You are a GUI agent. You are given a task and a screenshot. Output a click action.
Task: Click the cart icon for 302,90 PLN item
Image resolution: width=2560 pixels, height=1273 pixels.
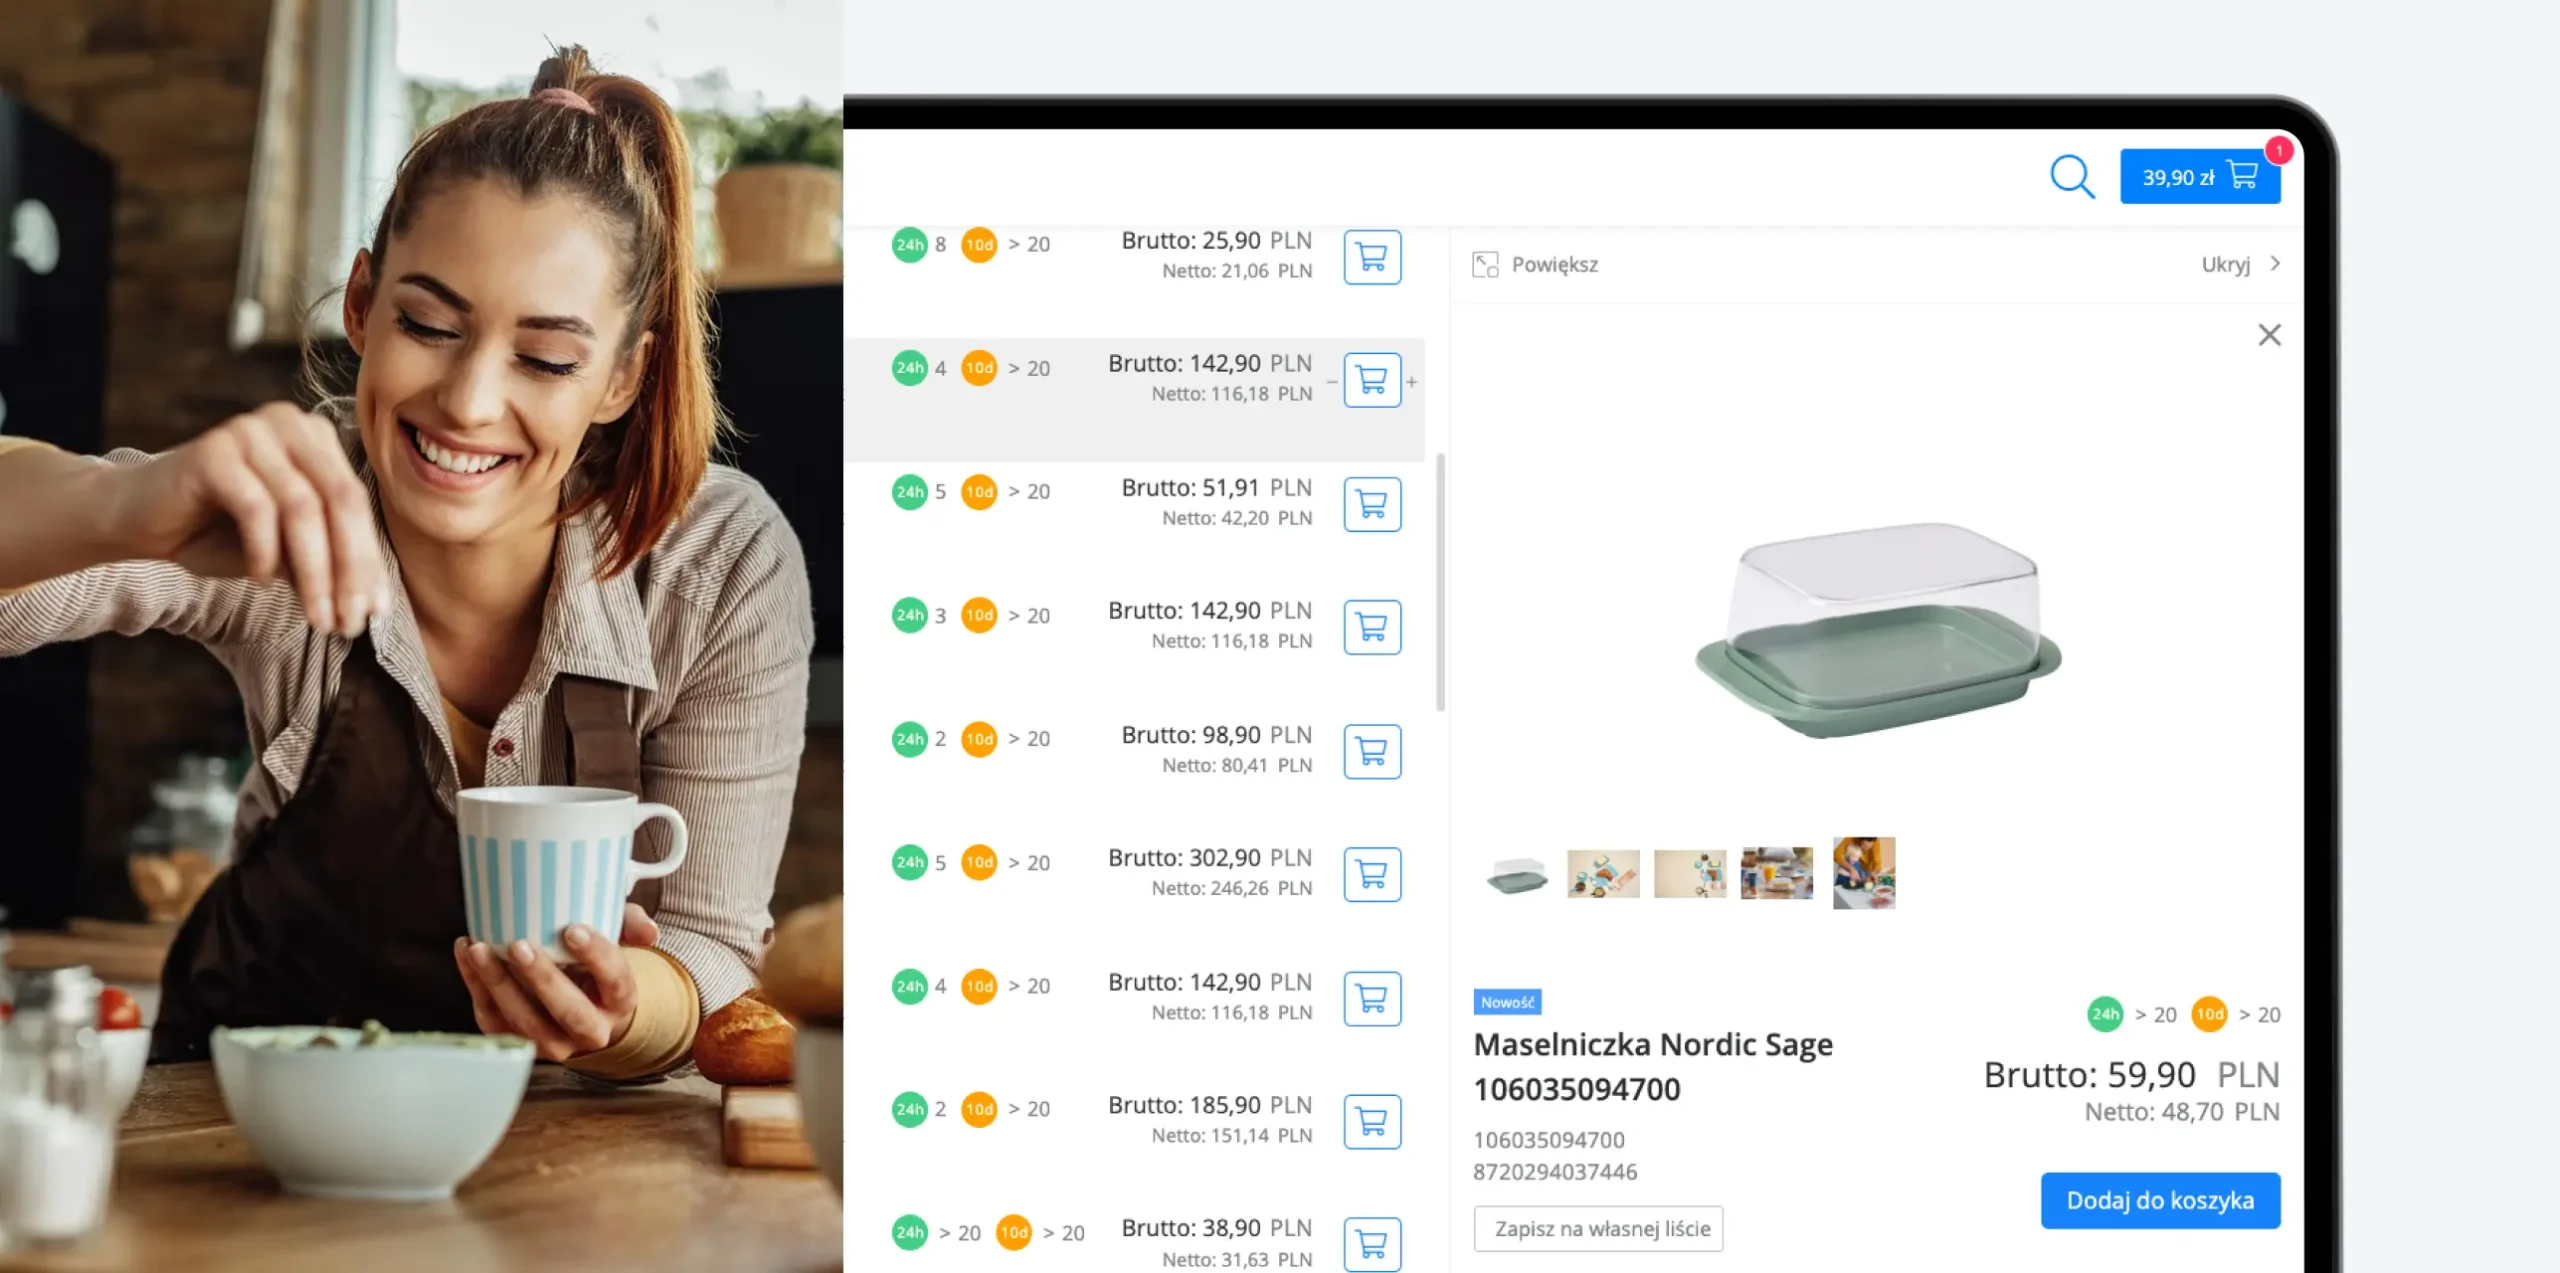(x=1373, y=875)
